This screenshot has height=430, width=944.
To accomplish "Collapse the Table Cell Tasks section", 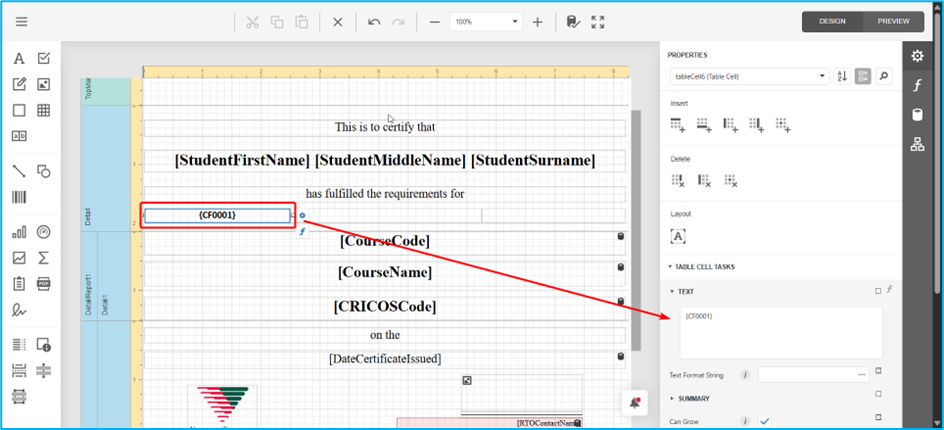I will click(x=672, y=267).
